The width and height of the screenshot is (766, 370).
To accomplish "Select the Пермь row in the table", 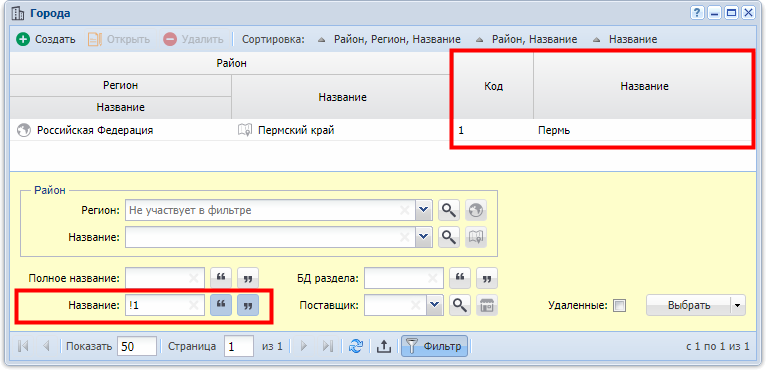I will point(381,131).
